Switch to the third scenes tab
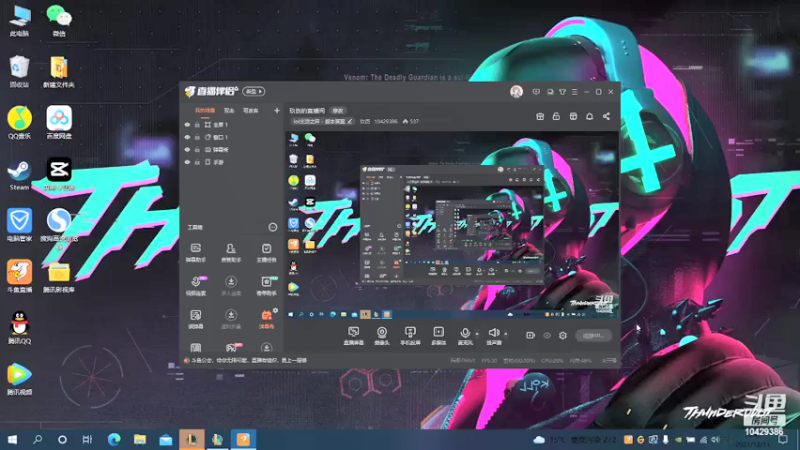The width and height of the screenshot is (800, 450). click(251, 110)
